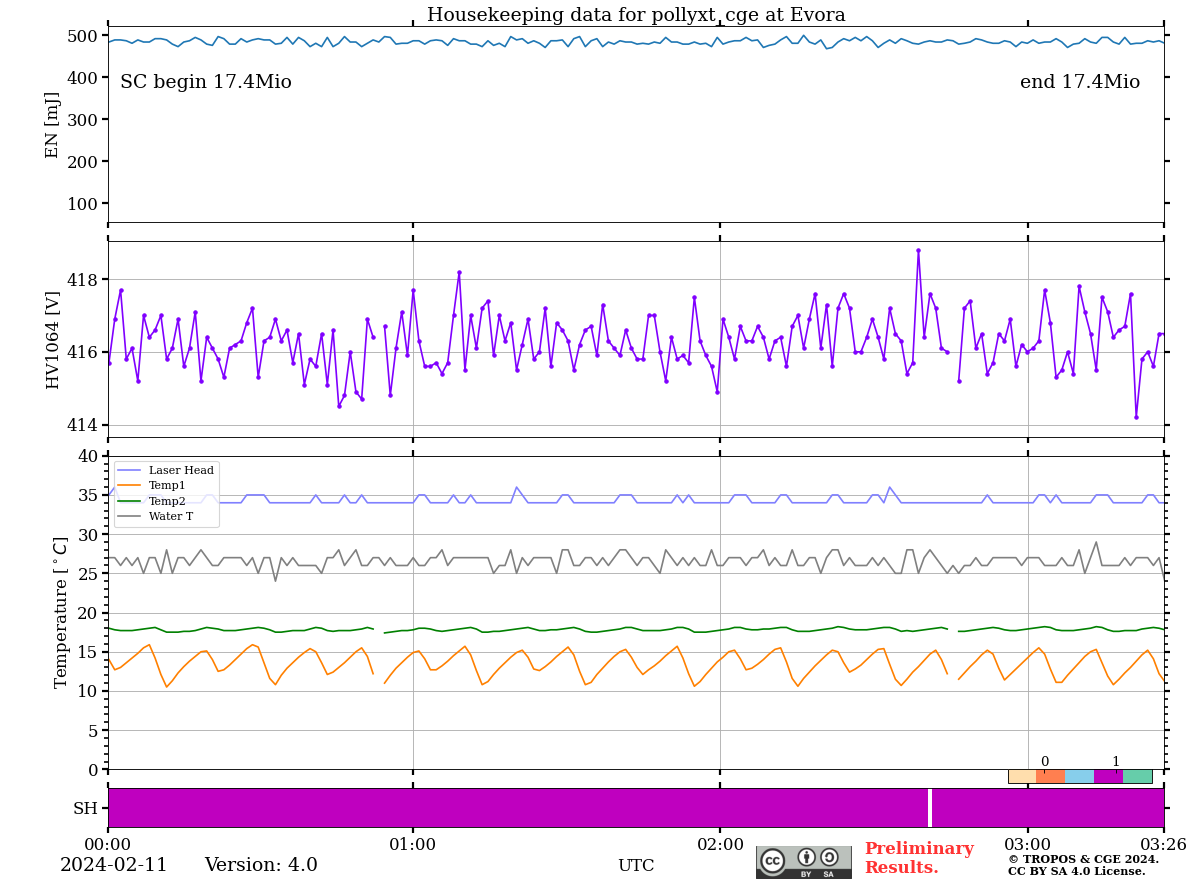Click the SA share-alike circular arrow icon
The height and width of the screenshot is (880, 1200).
[x=829, y=857]
